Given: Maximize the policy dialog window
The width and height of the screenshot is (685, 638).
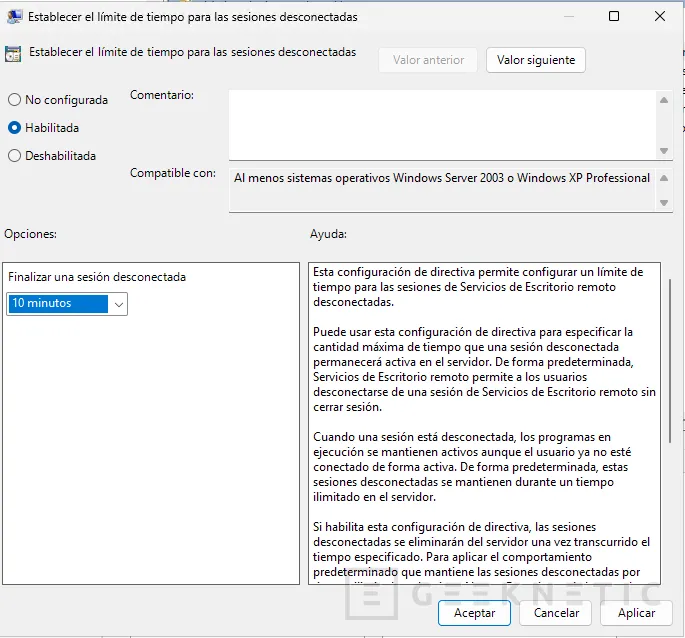Looking at the screenshot, I should tap(614, 16).
